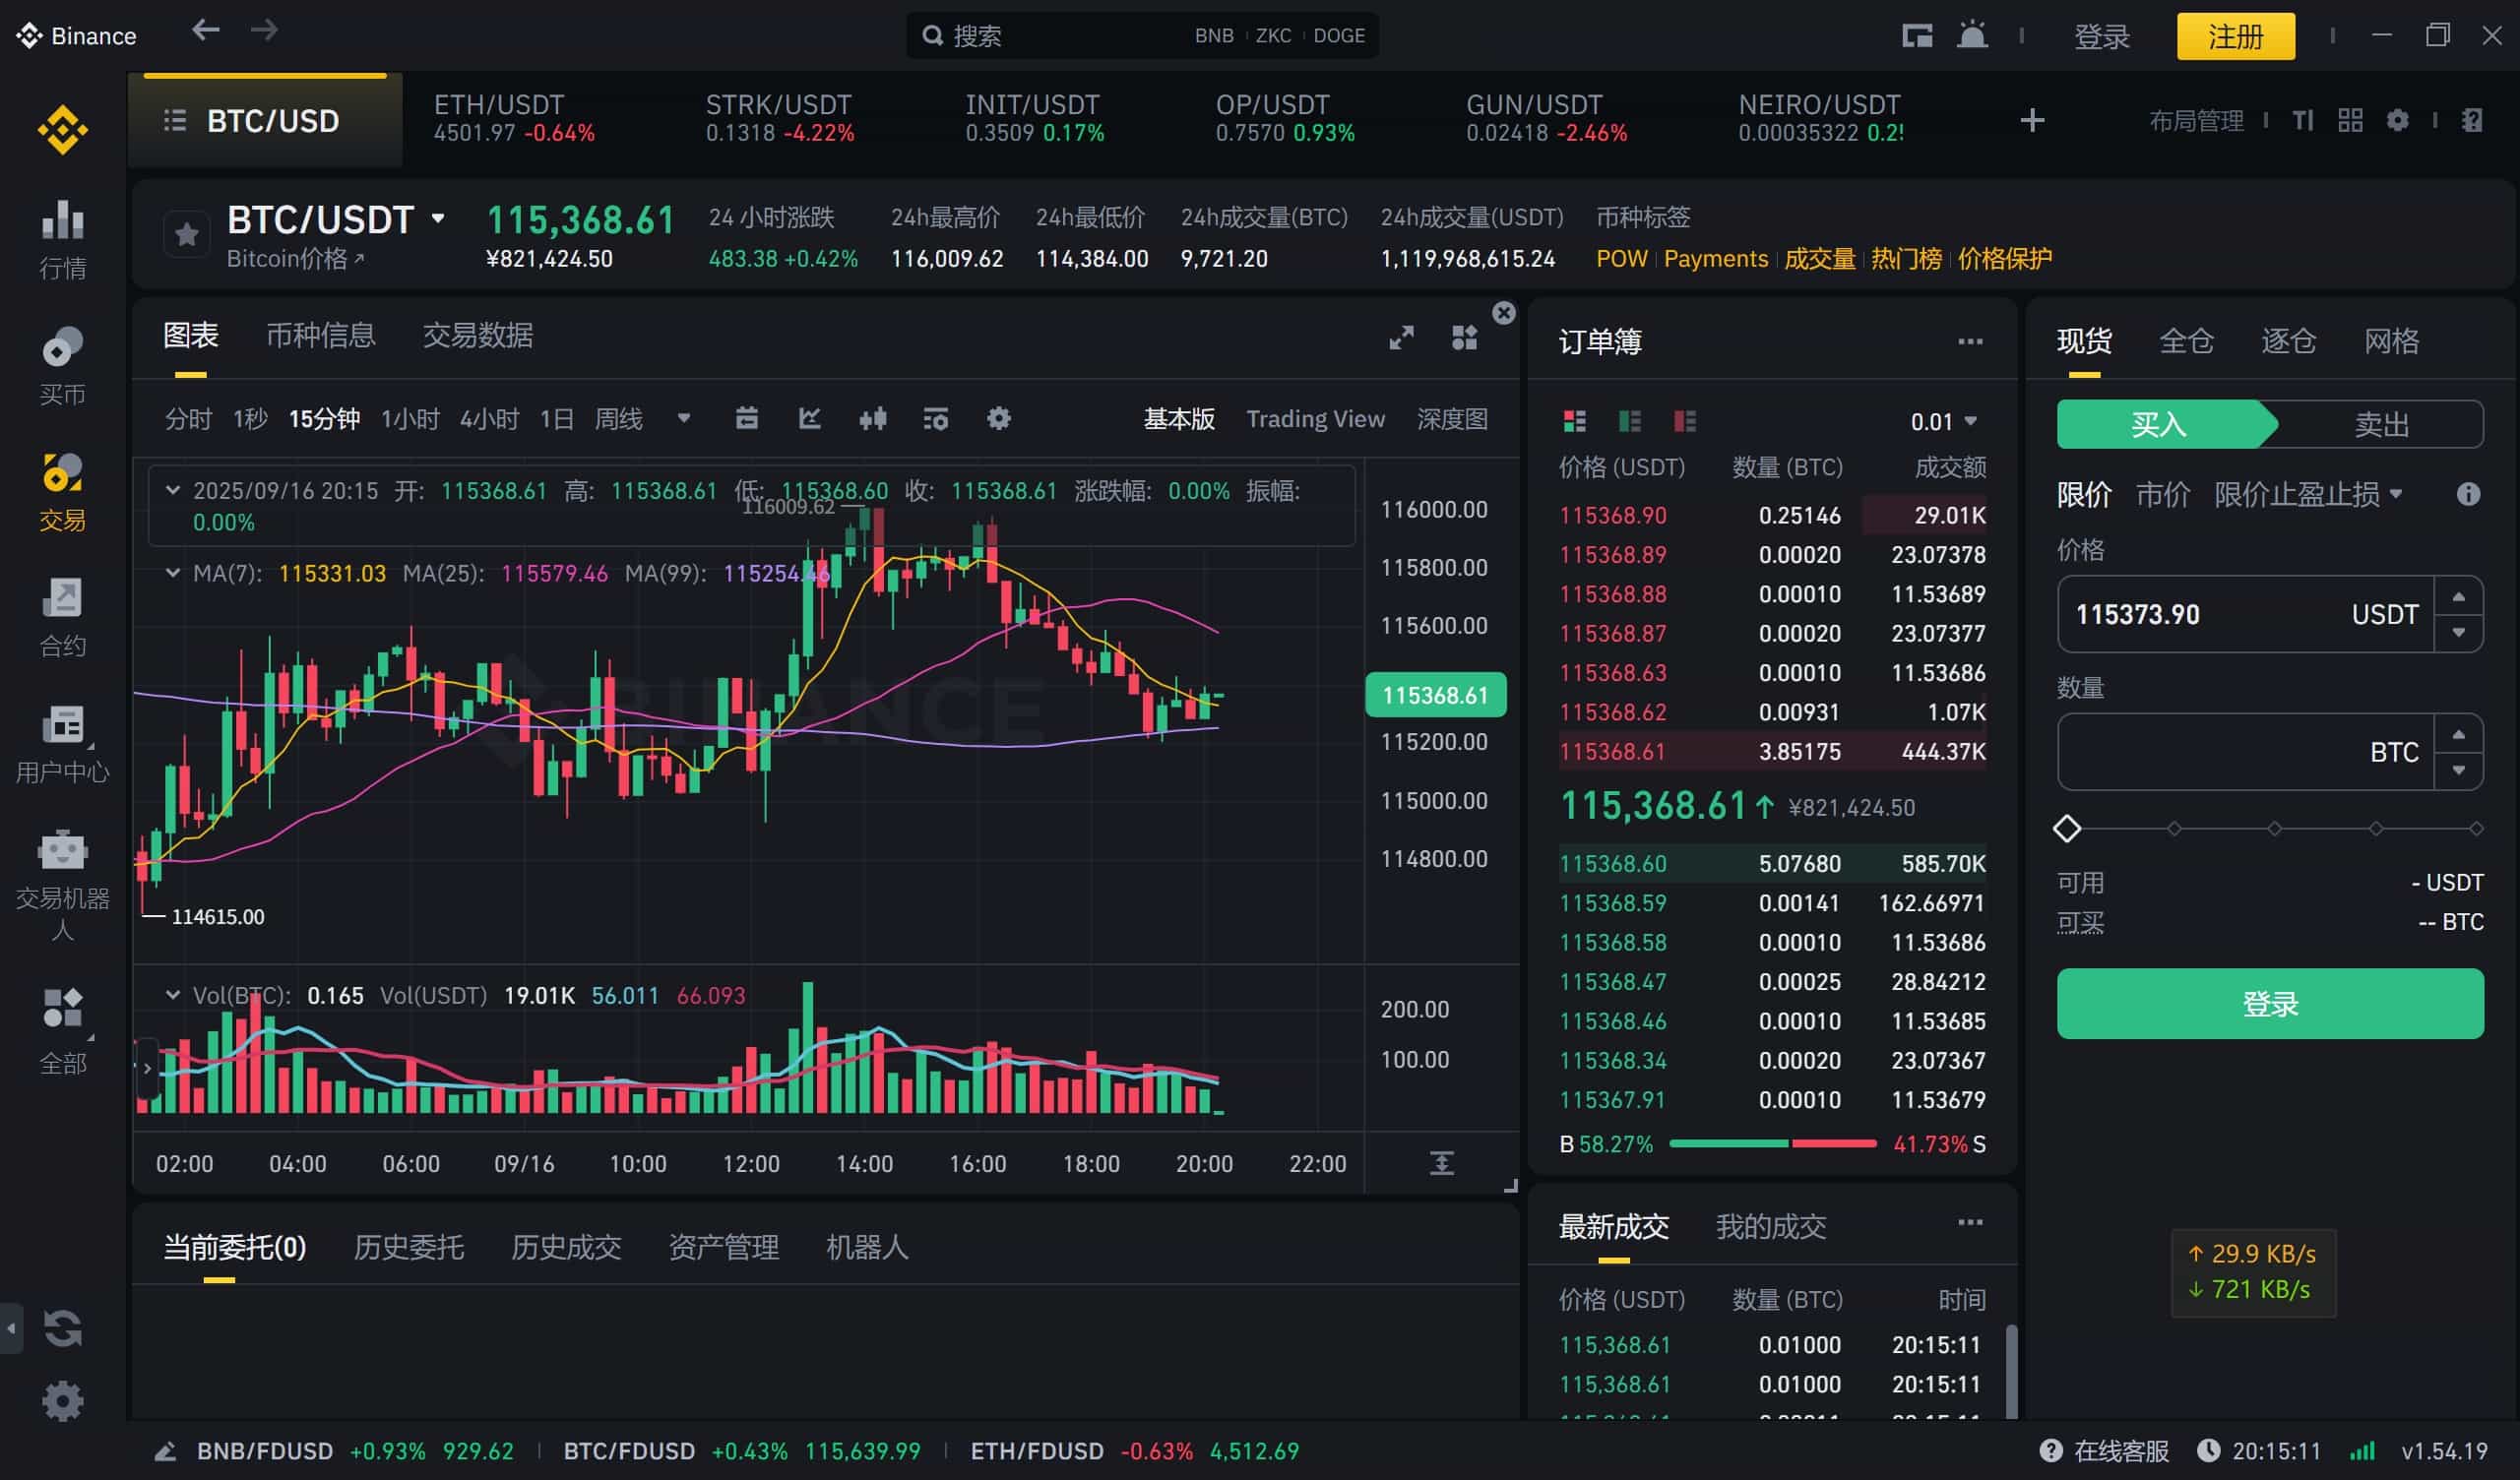Click the amount percentage slider handle

2067,828
